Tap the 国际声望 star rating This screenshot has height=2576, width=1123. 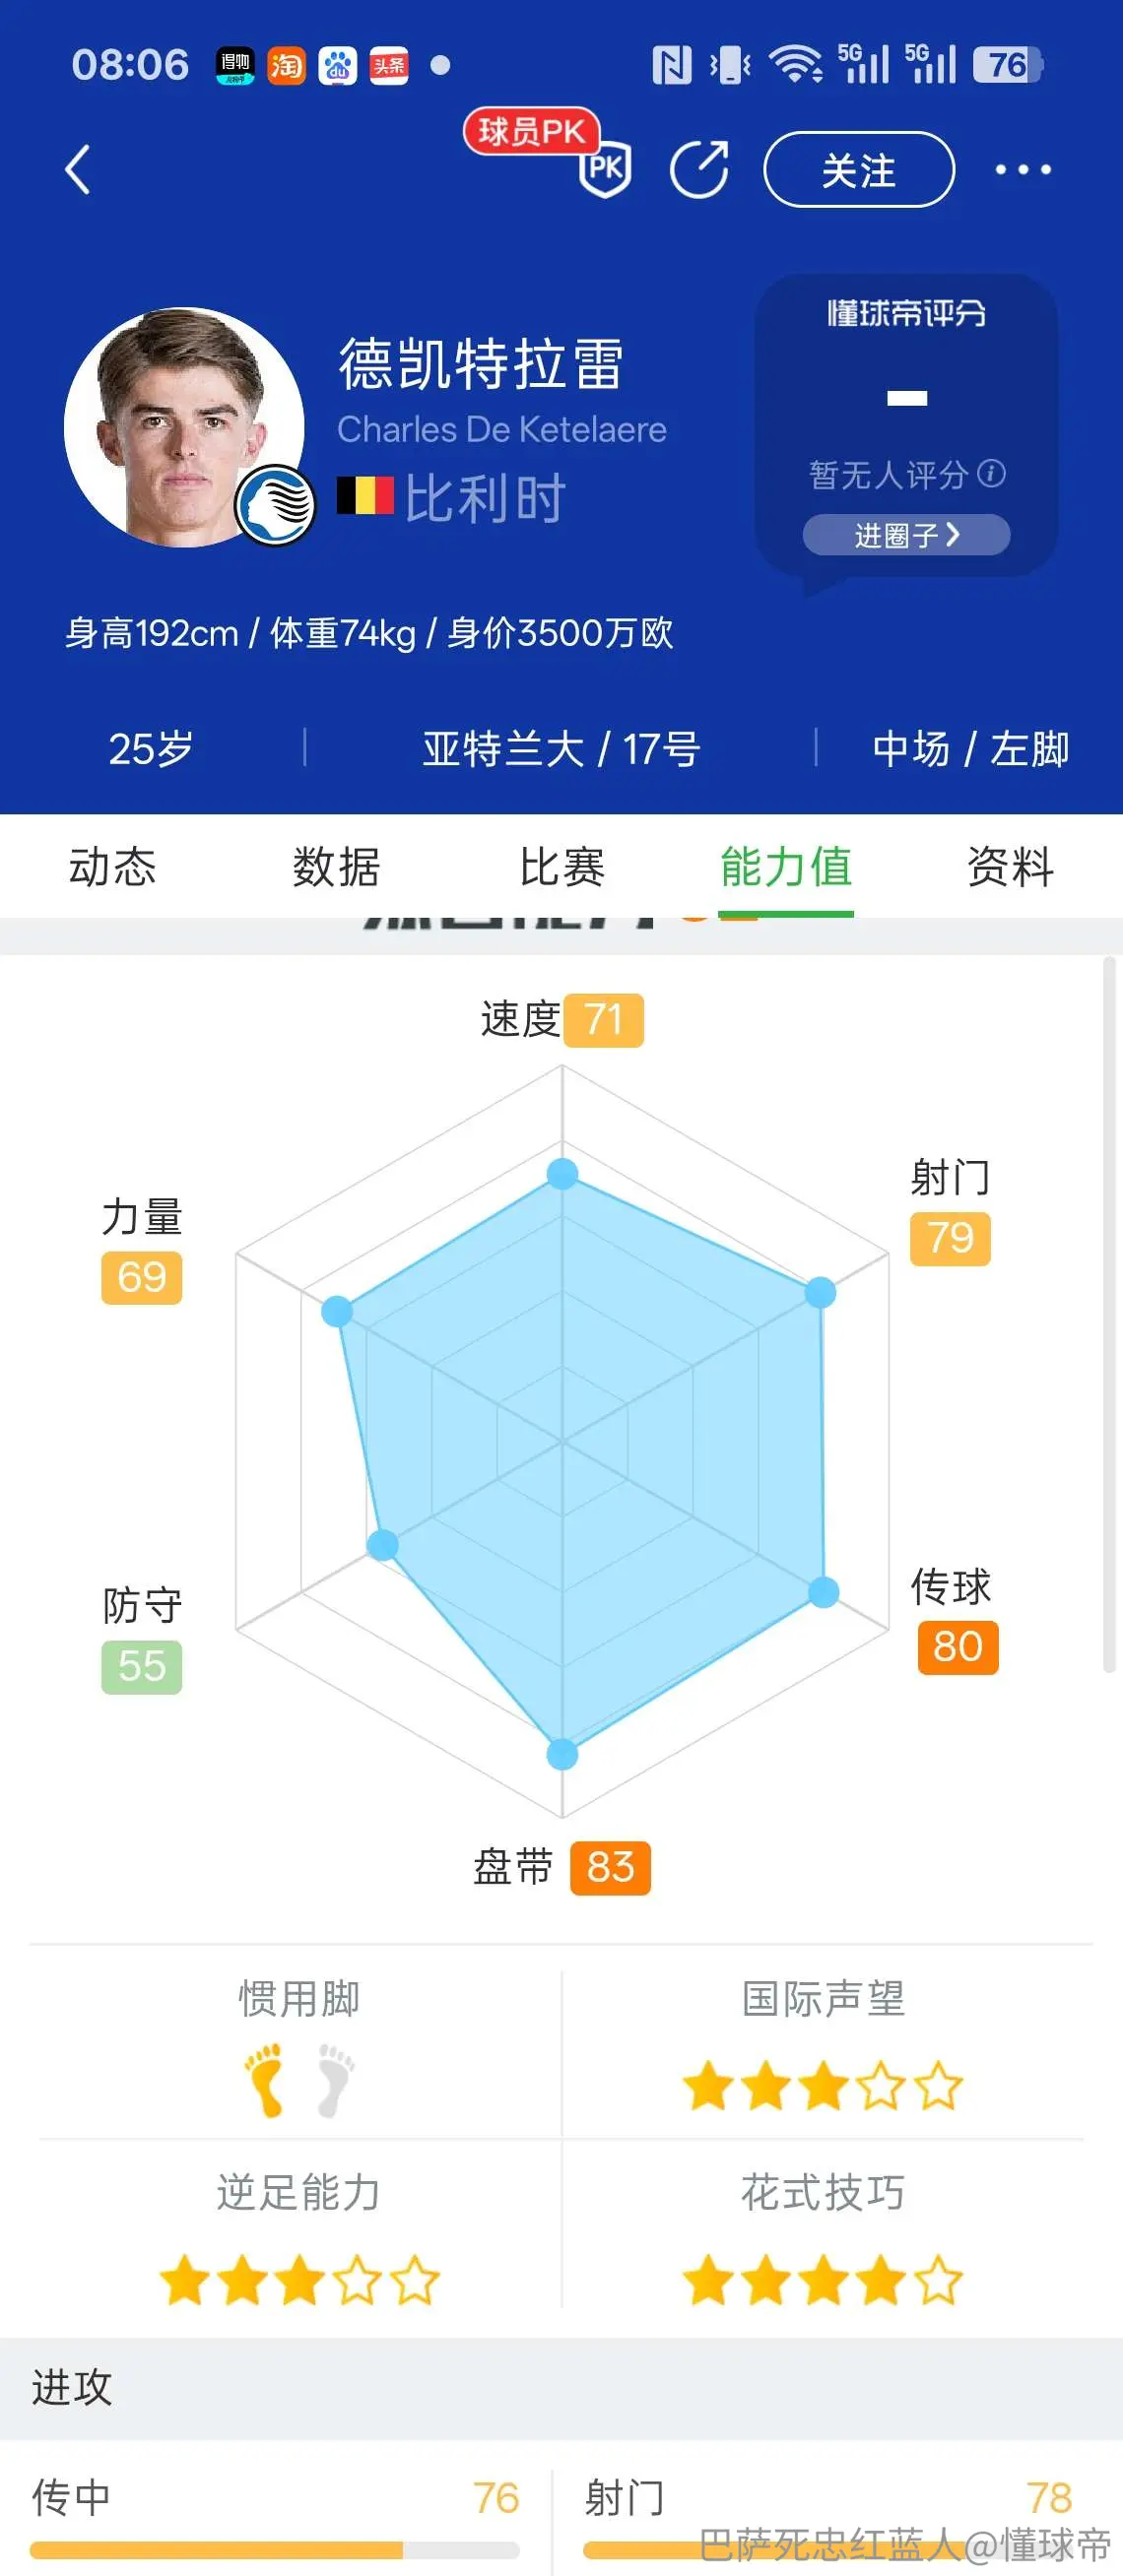coord(823,2087)
